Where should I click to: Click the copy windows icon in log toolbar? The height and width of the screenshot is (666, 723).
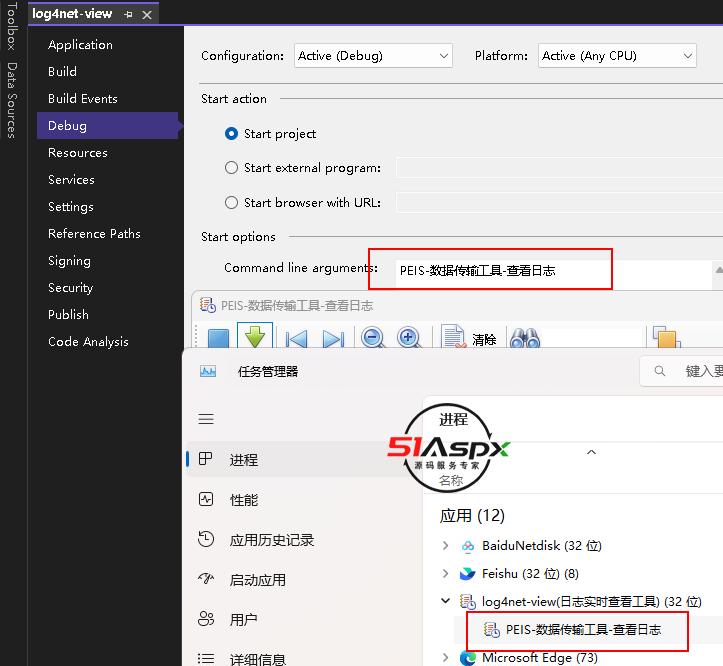point(666,337)
